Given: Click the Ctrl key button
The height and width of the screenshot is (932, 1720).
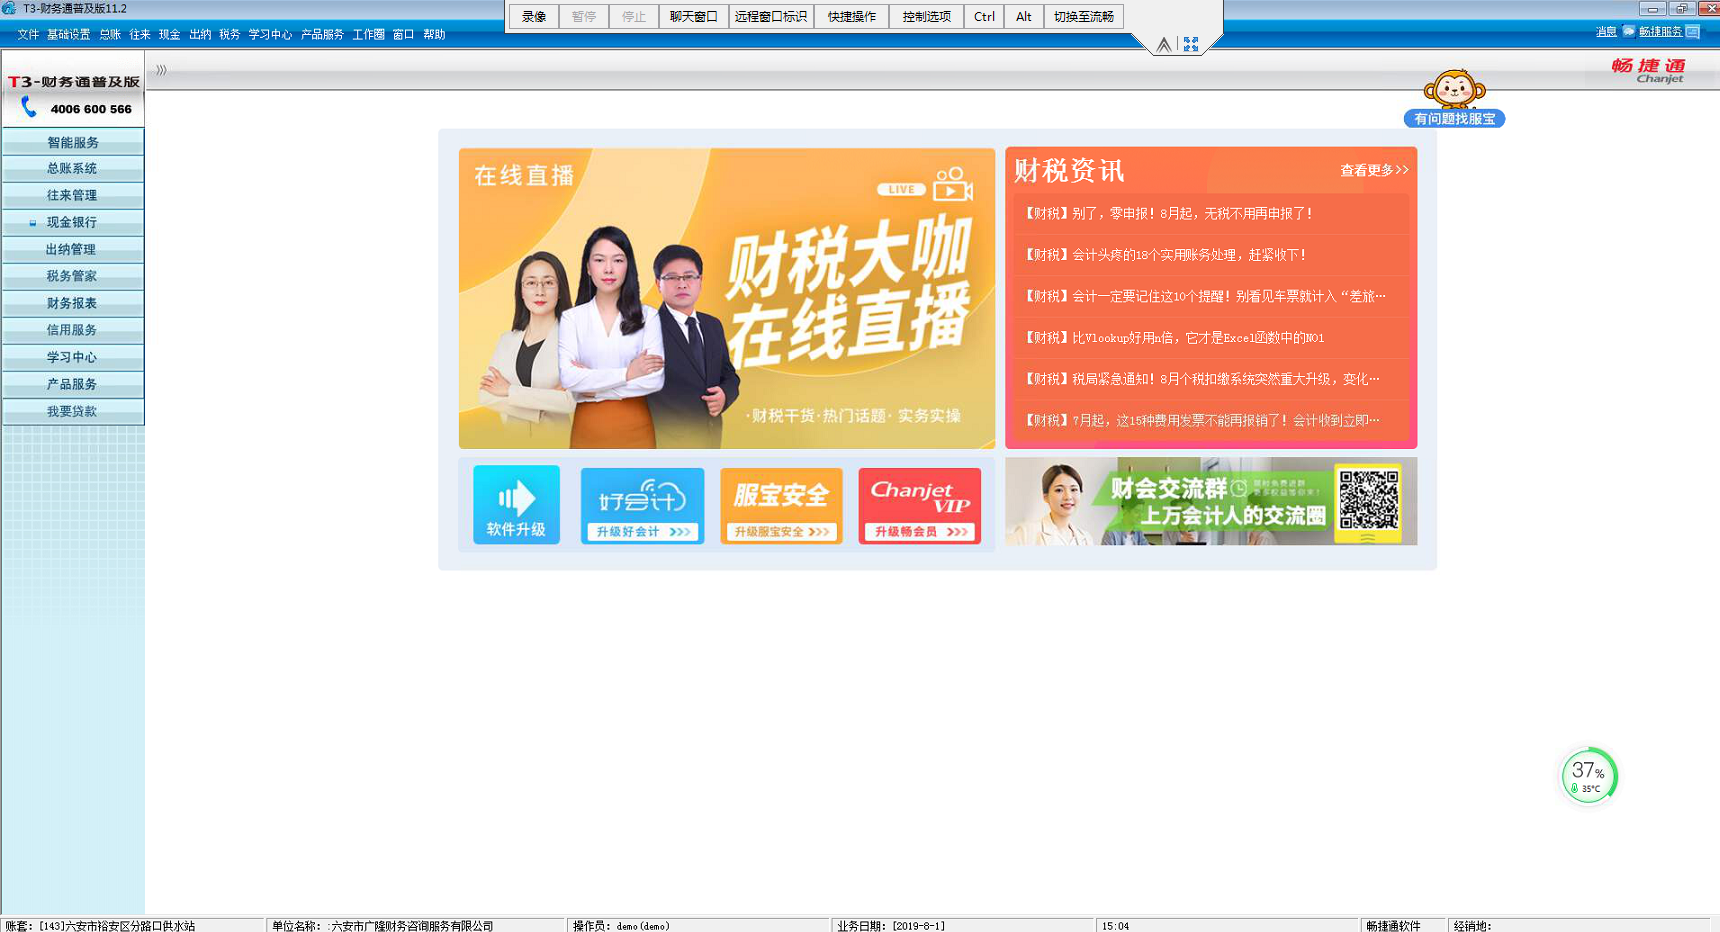Looking at the screenshot, I should pyautogui.click(x=984, y=16).
